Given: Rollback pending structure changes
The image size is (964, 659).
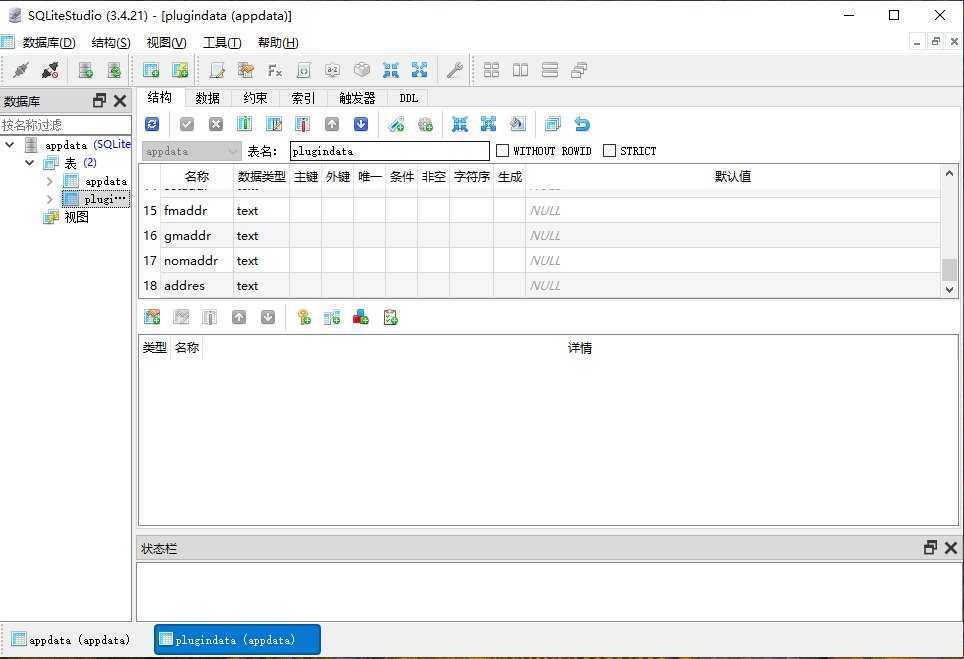Looking at the screenshot, I should click(x=216, y=123).
